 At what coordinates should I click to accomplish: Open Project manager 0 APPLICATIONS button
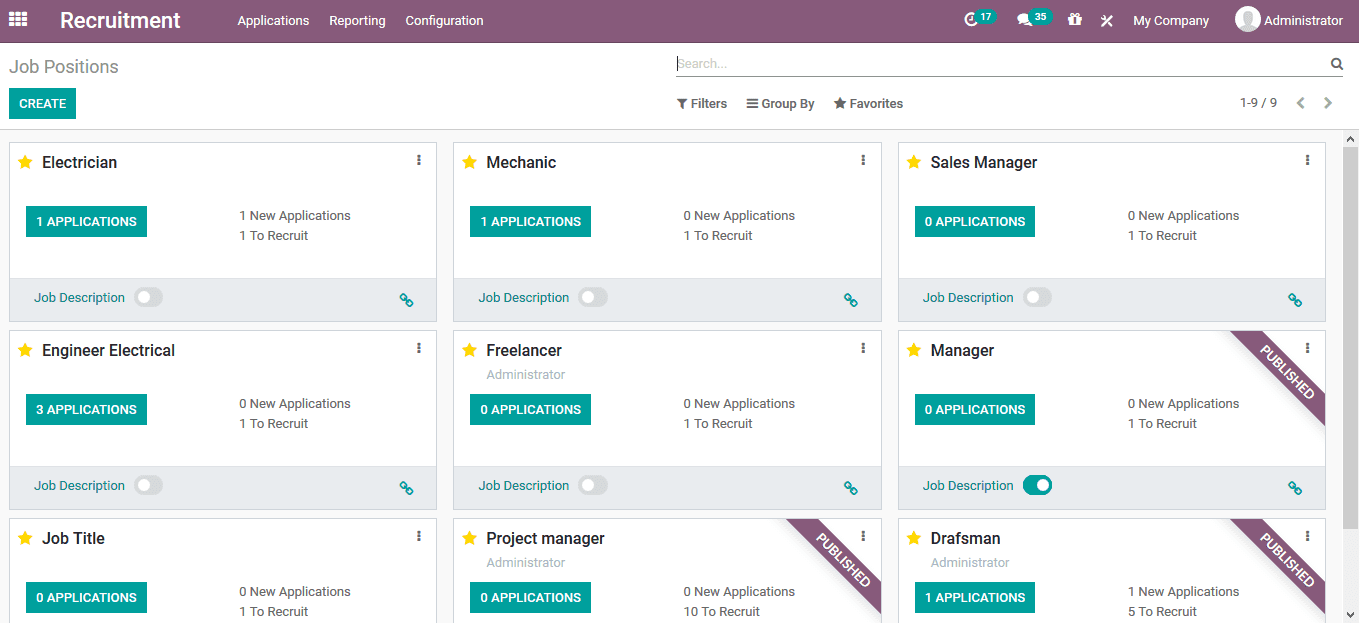[530, 597]
